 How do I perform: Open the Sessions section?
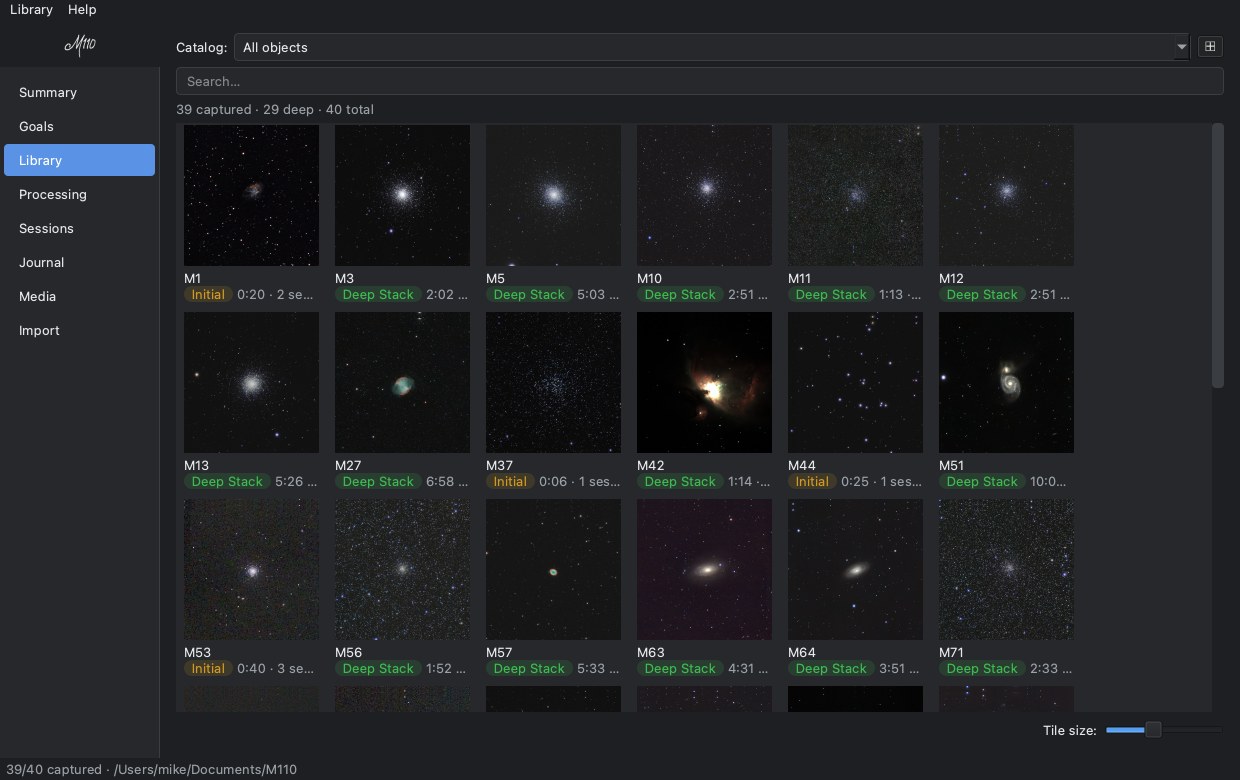(80, 228)
